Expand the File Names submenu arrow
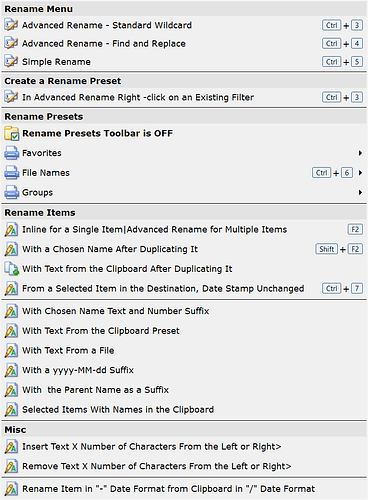This screenshot has height=500, width=368. (360, 173)
